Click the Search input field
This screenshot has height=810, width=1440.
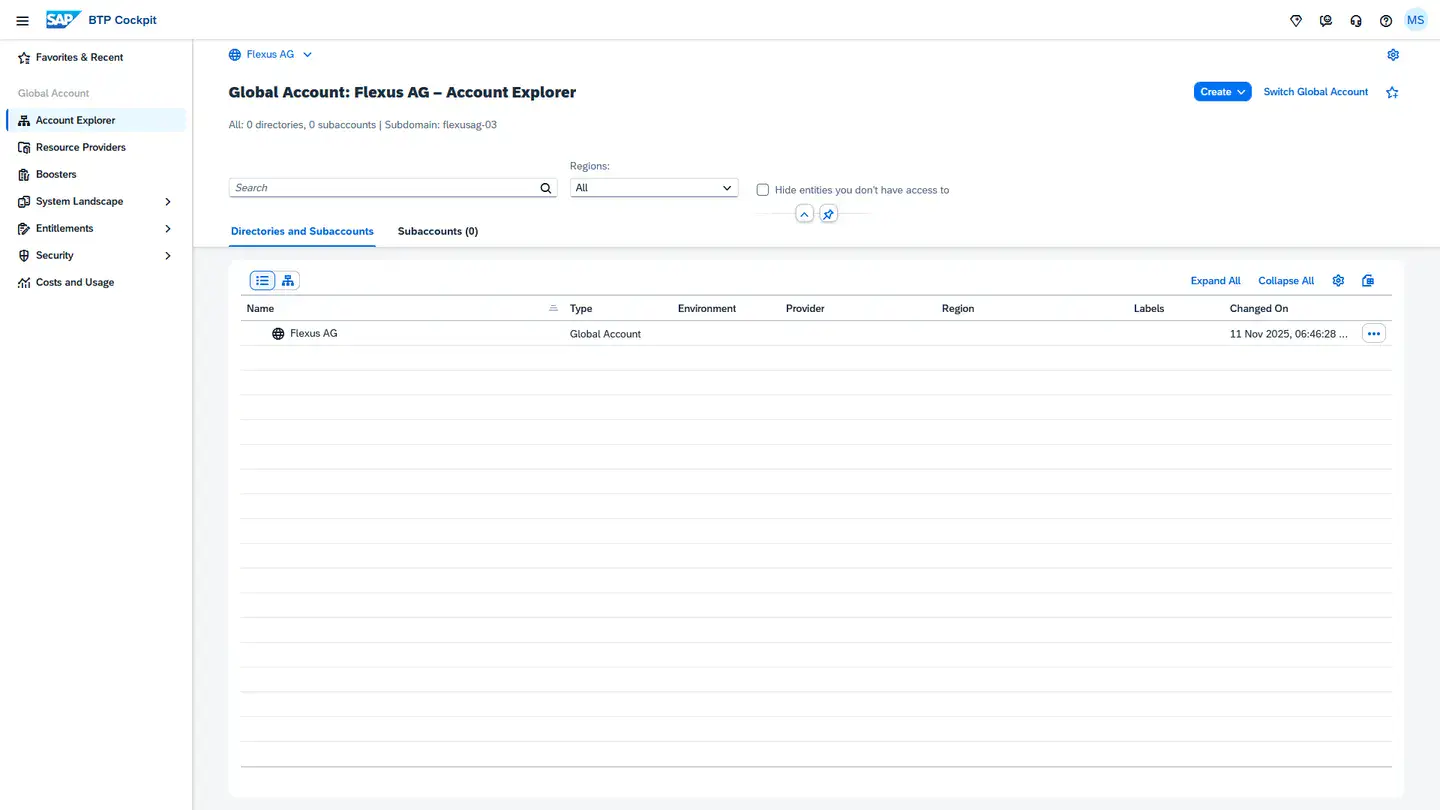pos(384,188)
